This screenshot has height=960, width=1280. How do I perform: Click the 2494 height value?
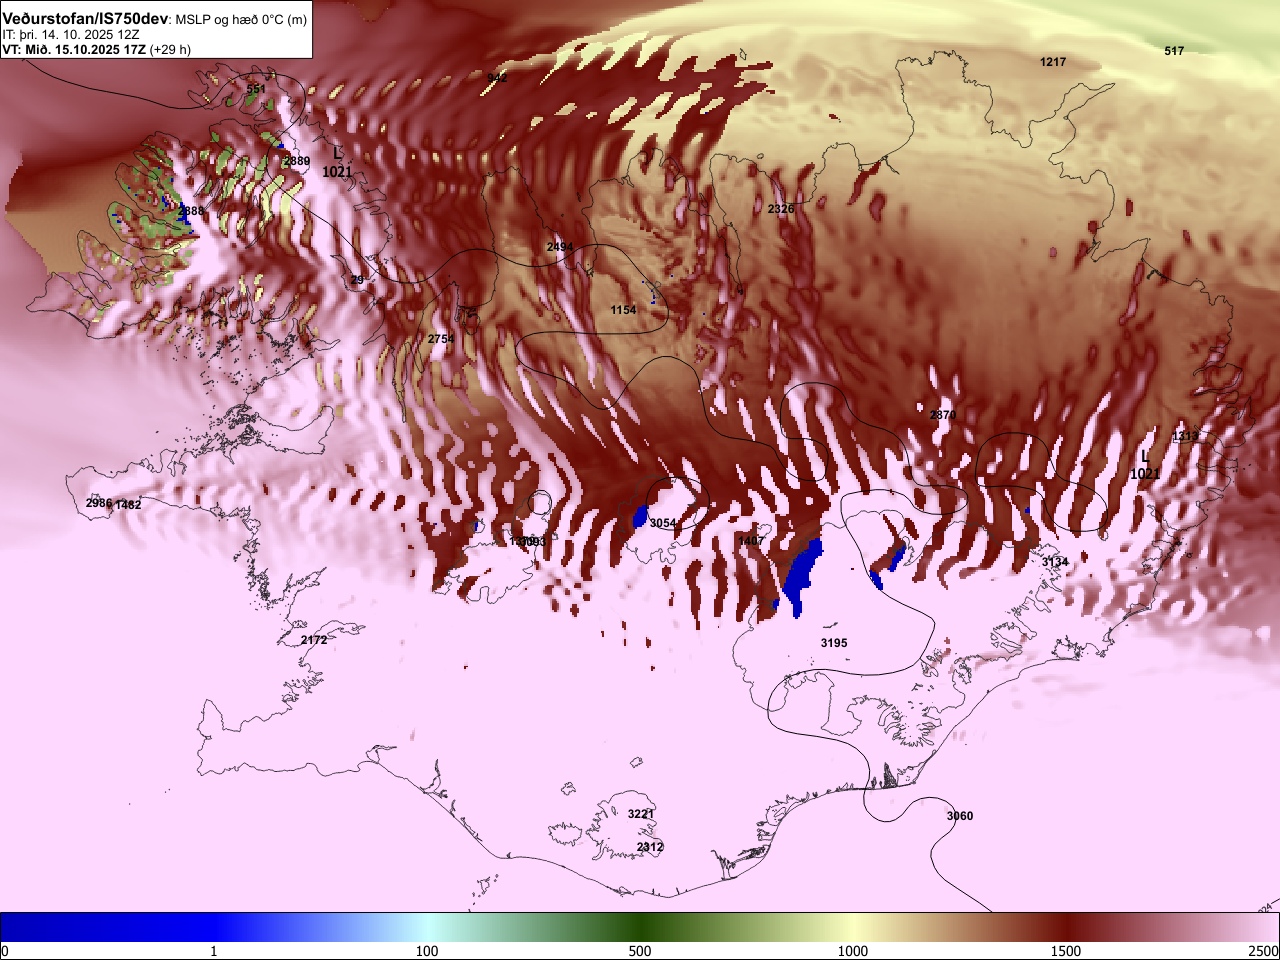[x=560, y=247]
